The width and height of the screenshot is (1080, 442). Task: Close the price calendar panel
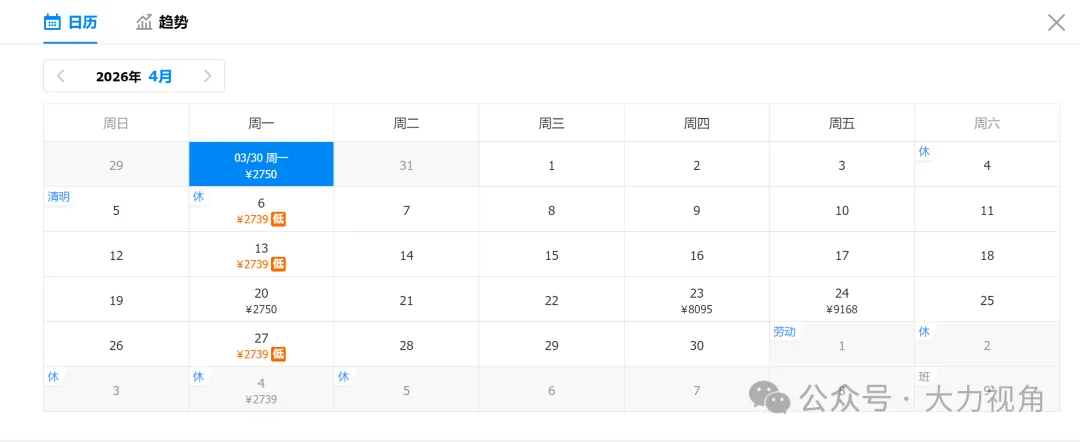(1056, 22)
